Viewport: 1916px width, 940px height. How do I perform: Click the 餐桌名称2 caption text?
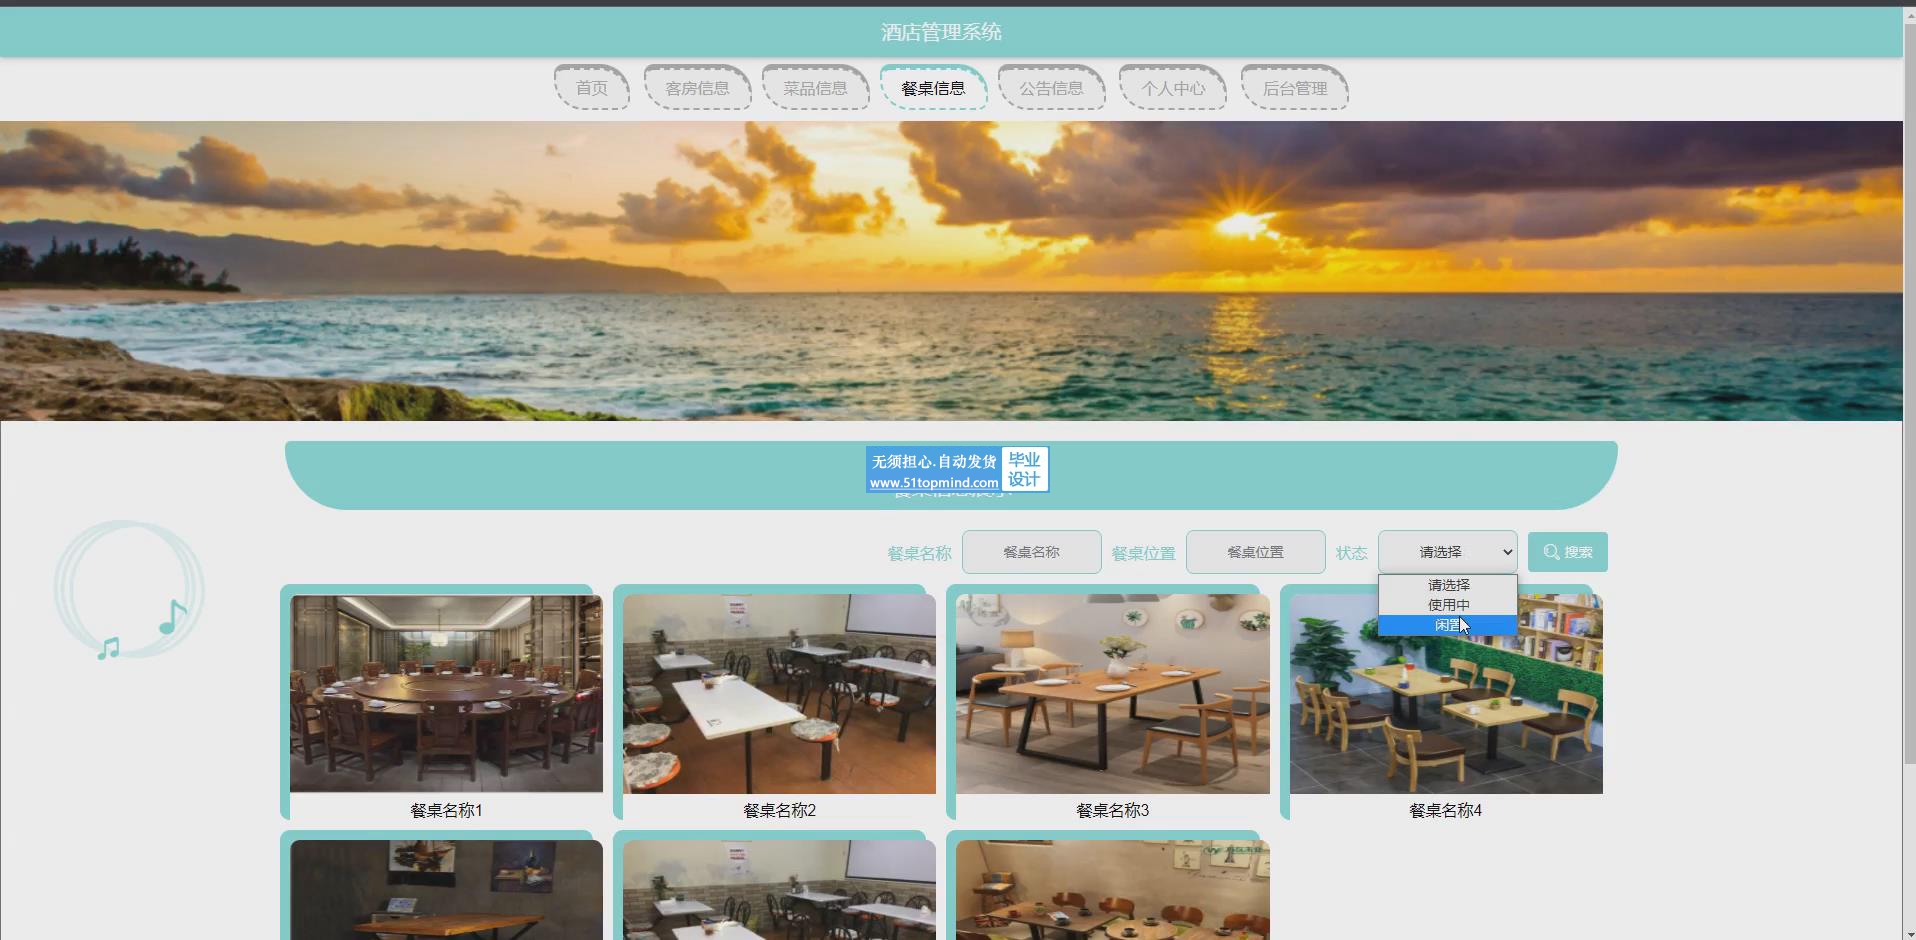[x=779, y=811]
